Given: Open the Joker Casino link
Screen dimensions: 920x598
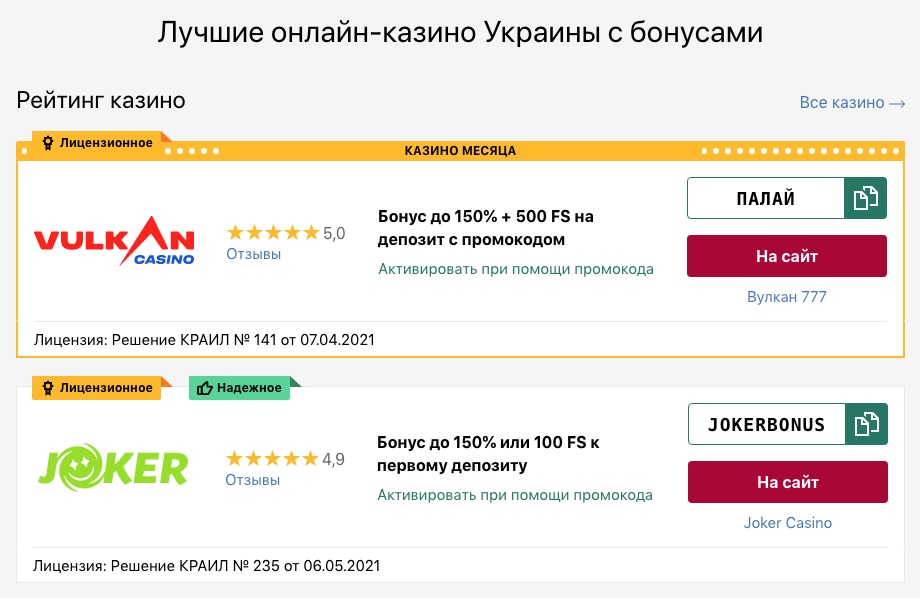Looking at the screenshot, I should 787,523.
